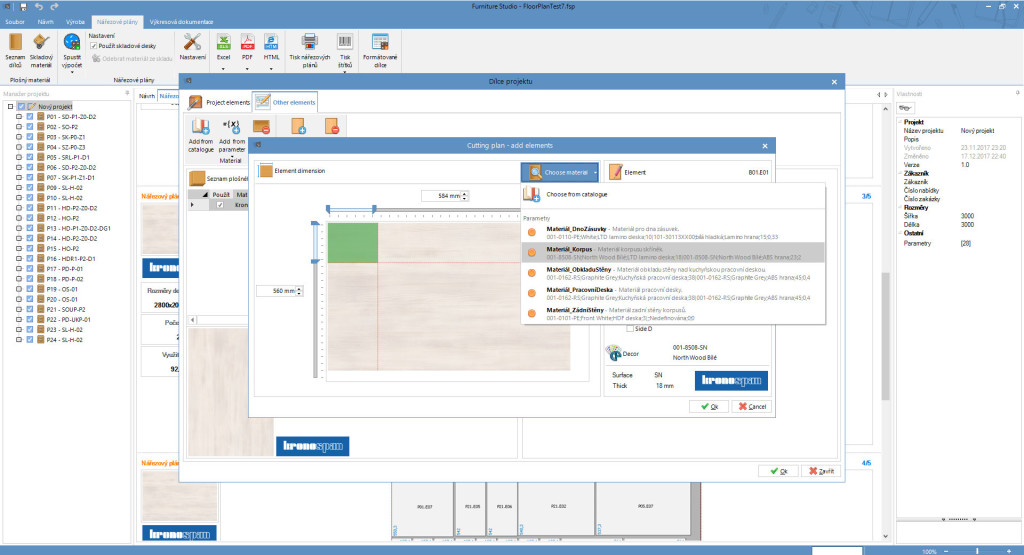Save project from quick access toolbar

point(24,7)
